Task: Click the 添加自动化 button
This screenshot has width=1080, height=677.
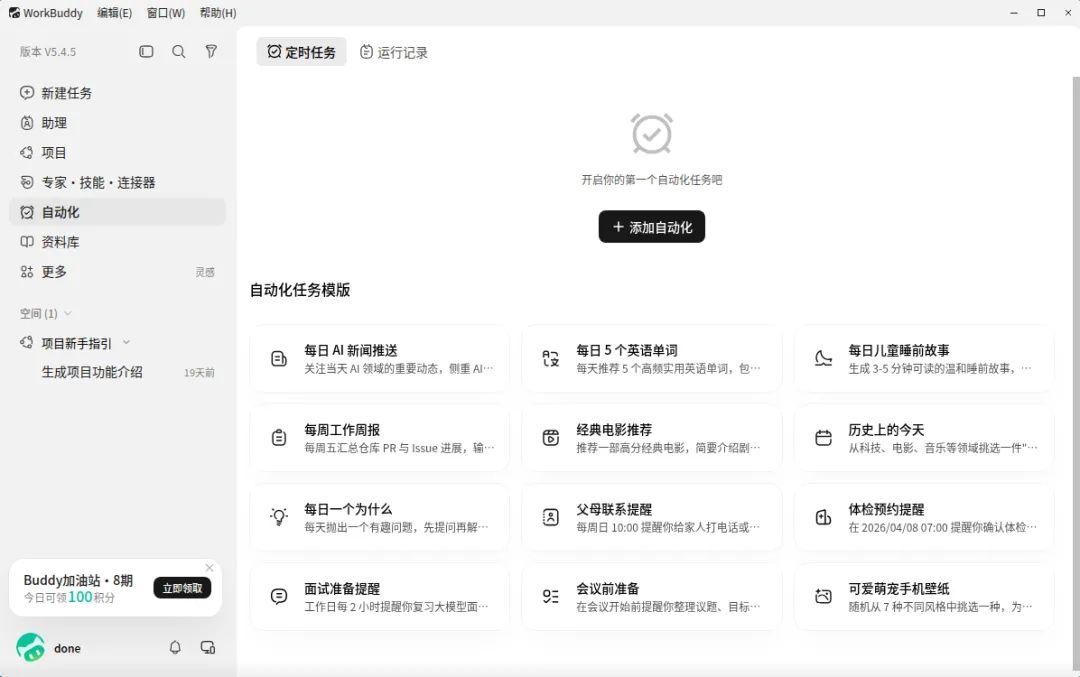Action: point(652,227)
